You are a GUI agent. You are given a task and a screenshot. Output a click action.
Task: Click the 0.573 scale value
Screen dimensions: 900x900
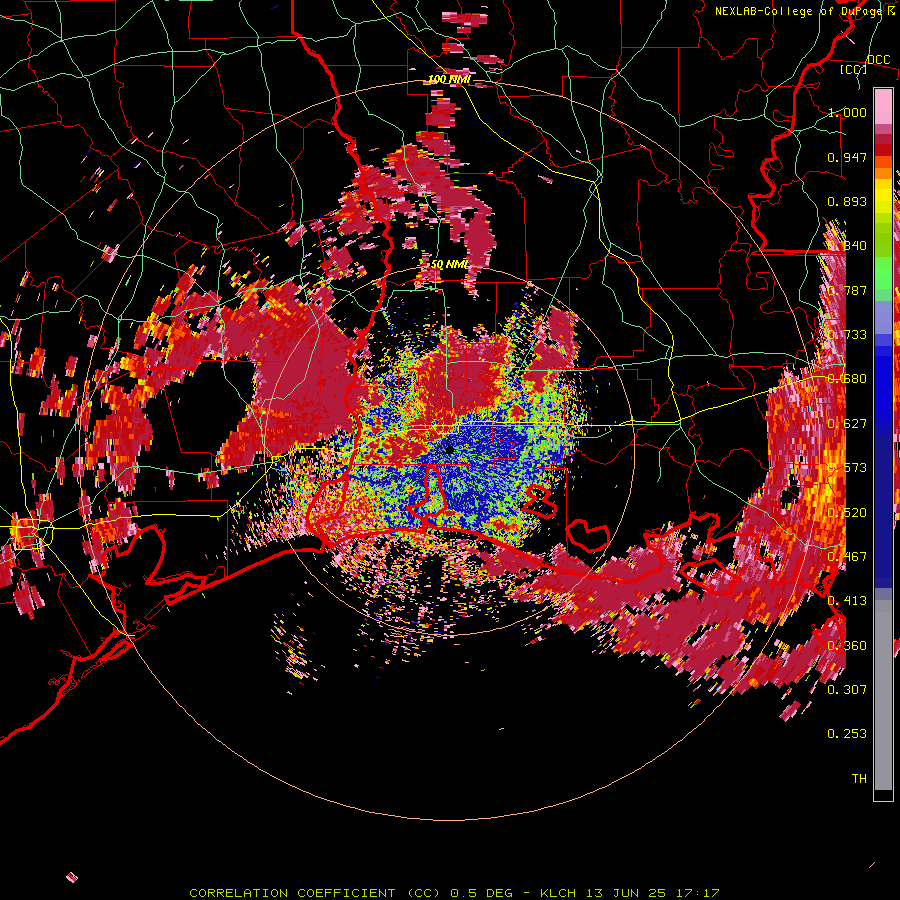click(x=847, y=468)
